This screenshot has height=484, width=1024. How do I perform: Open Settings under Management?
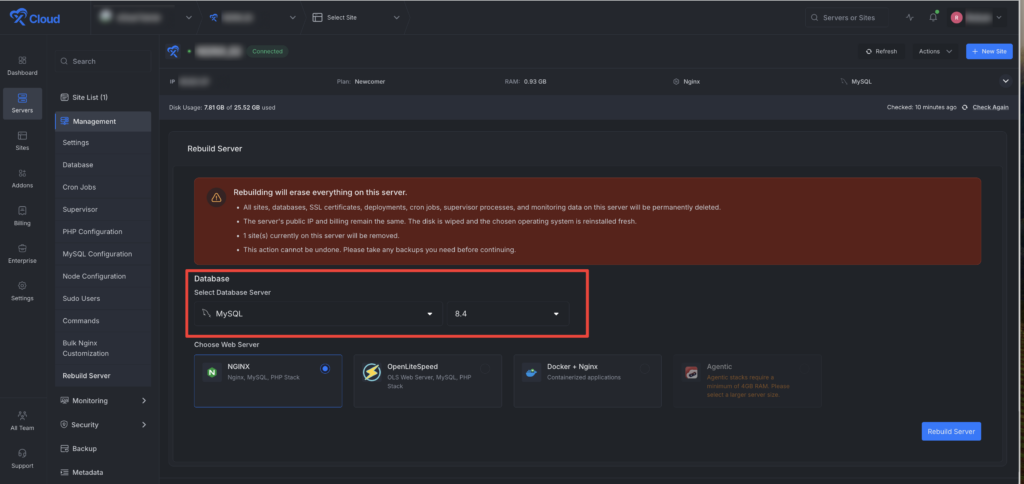coord(76,142)
